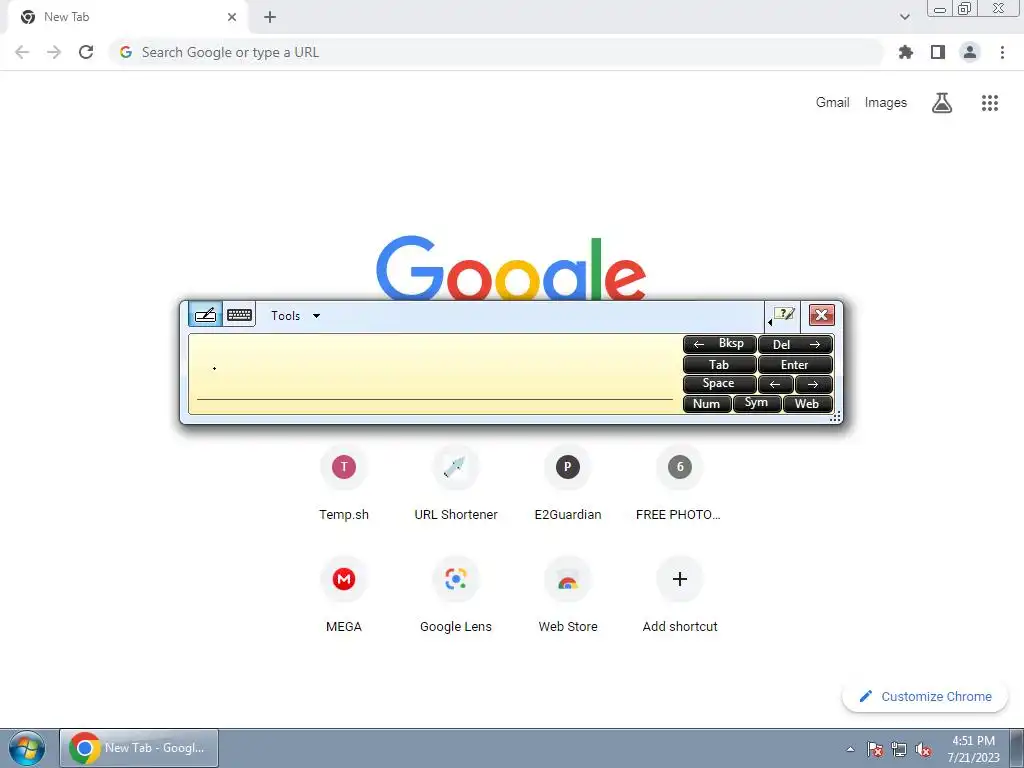The width and height of the screenshot is (1024, 768).
Task: Close the New Tab tab
Action: (x=232, y=17)
